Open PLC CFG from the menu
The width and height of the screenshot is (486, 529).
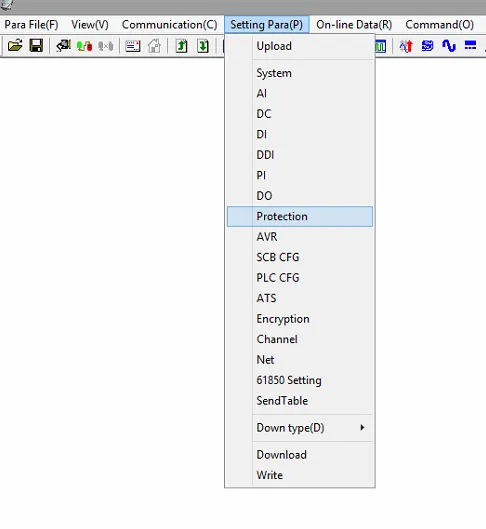click(300, 278)
